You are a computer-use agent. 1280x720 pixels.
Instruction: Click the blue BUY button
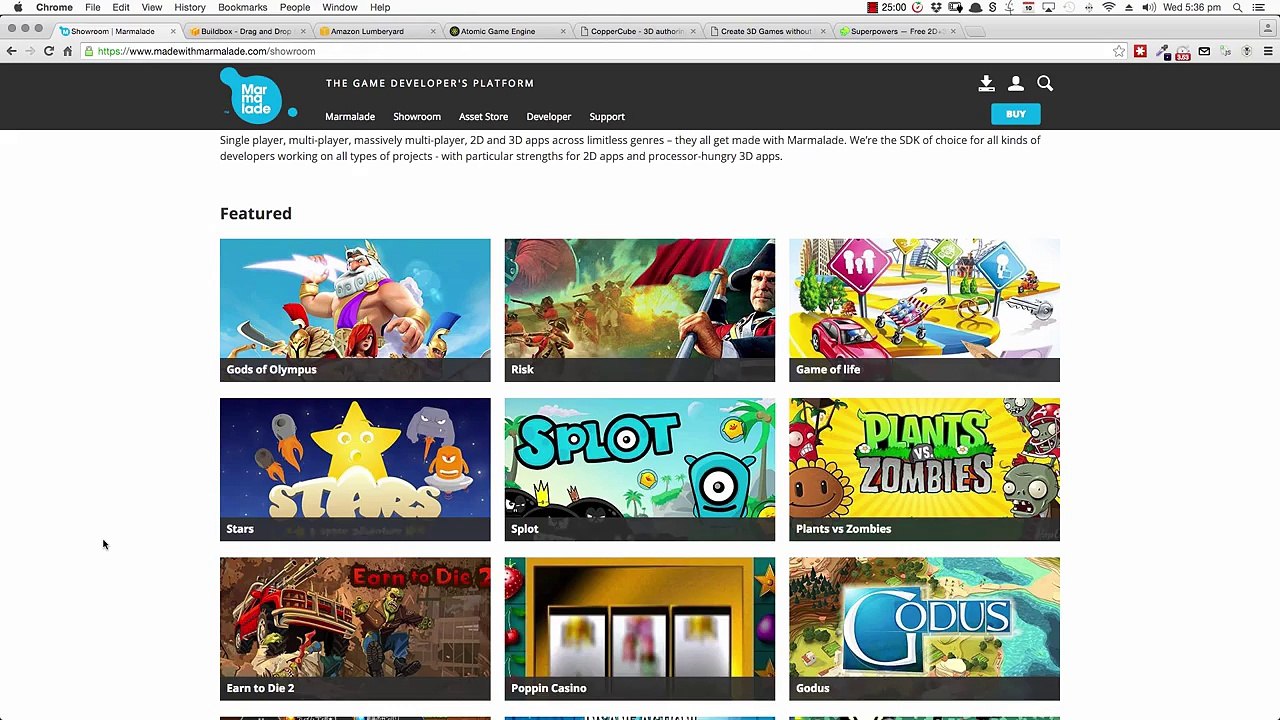tap(1016, 114)
